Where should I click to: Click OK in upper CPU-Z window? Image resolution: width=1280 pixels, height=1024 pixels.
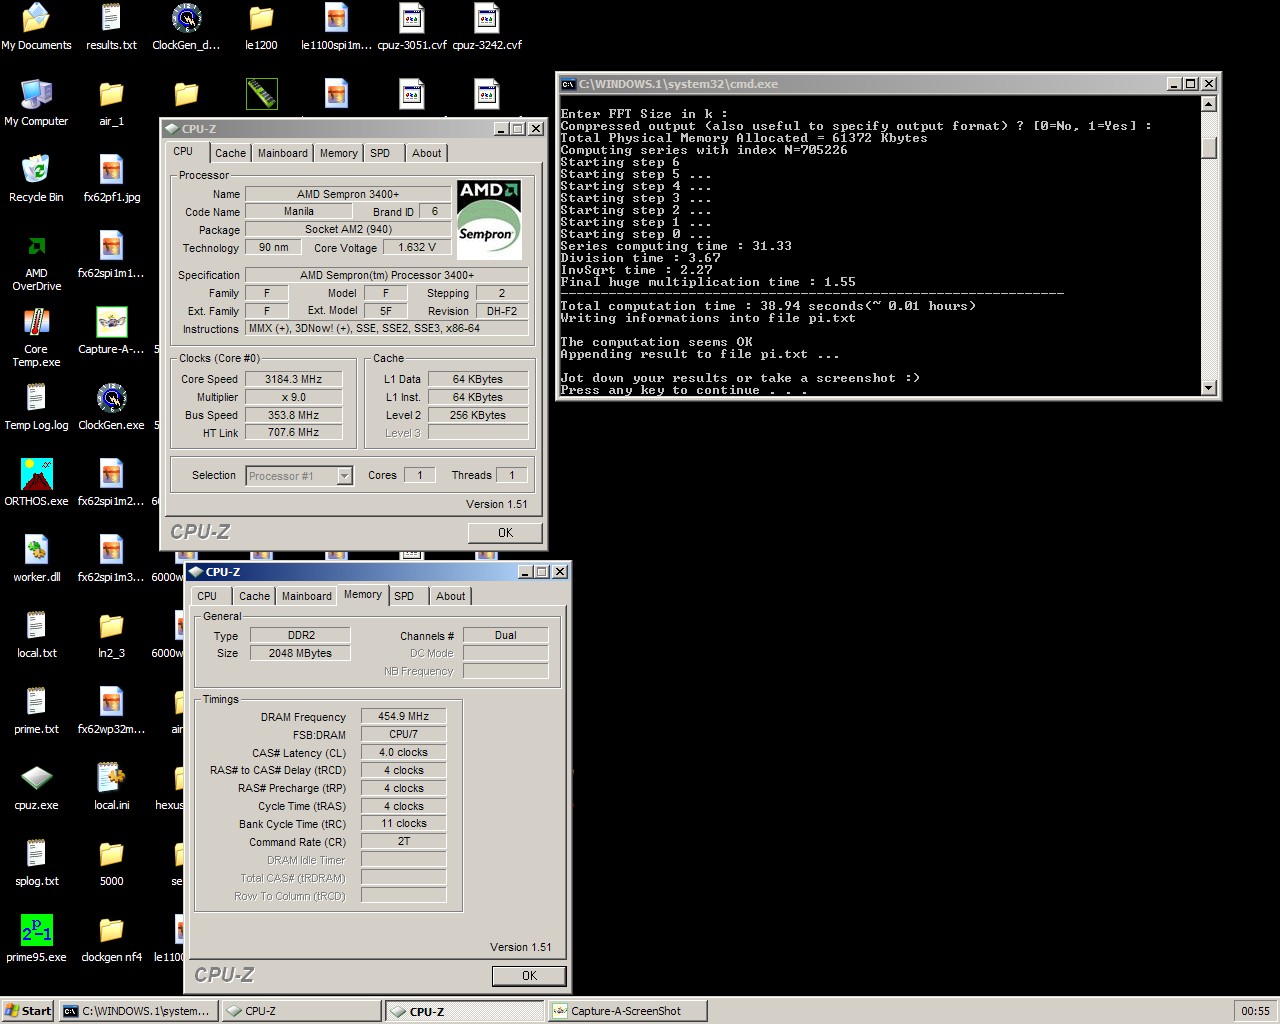(x=505, y=533)
